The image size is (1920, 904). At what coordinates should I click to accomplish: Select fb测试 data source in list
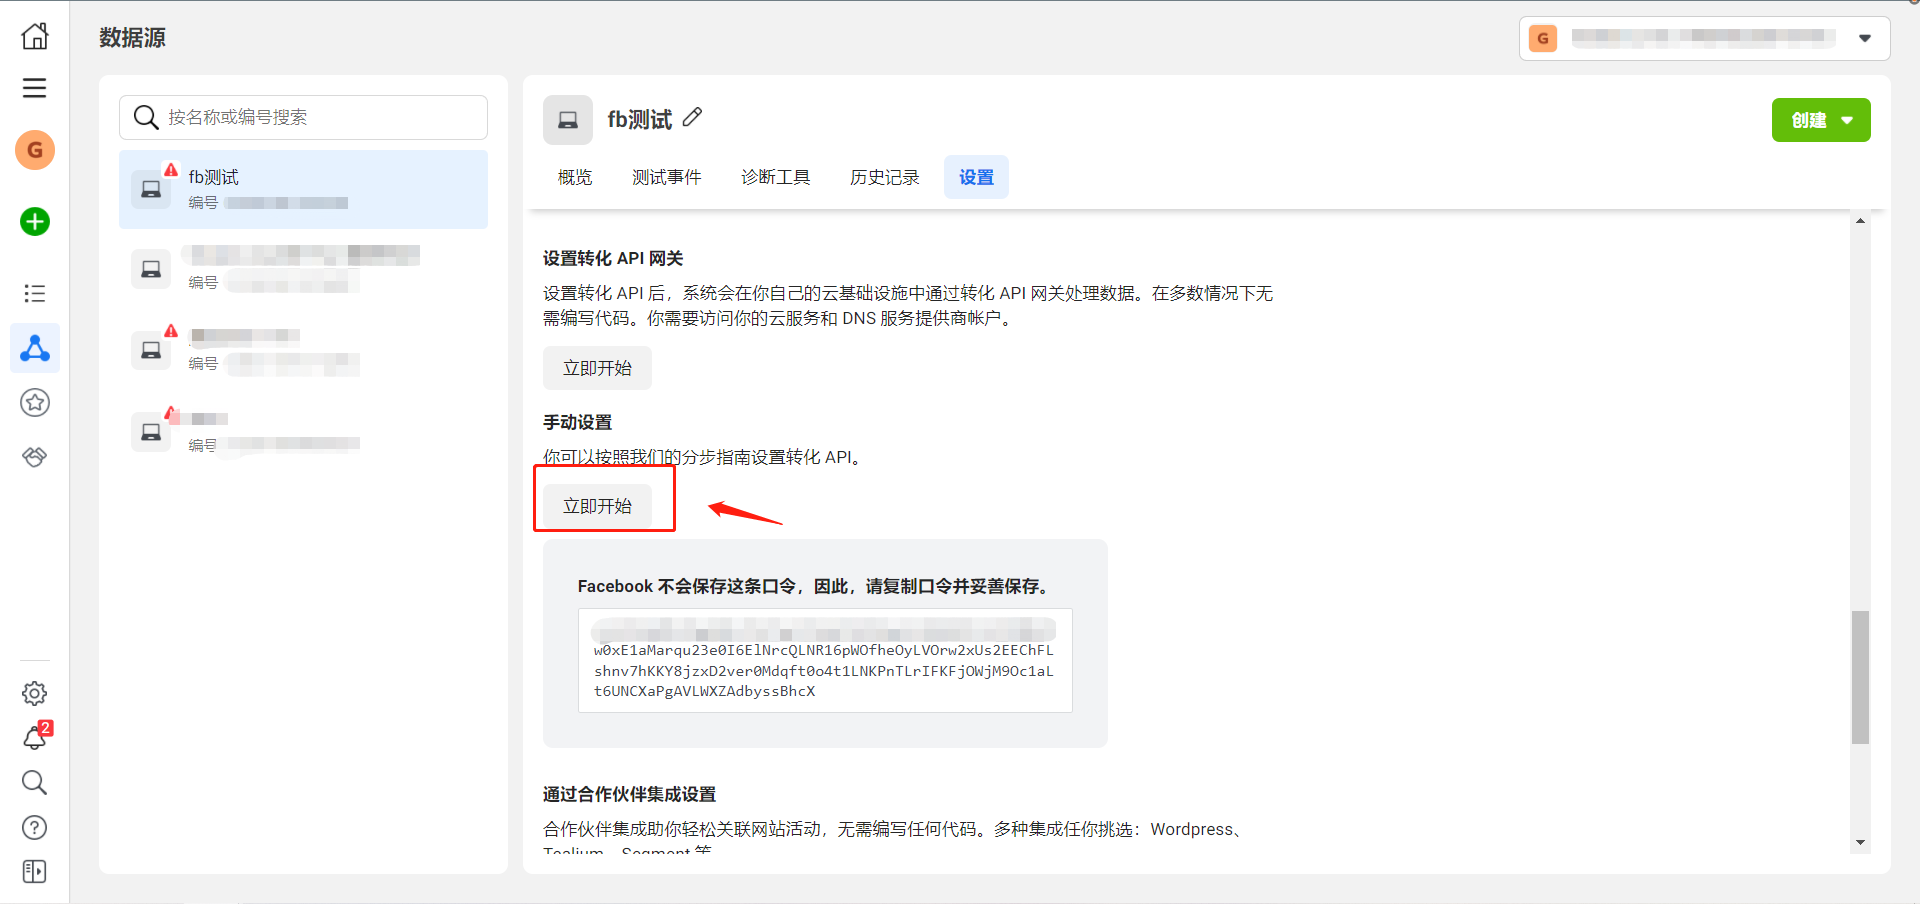pos(303,189)
